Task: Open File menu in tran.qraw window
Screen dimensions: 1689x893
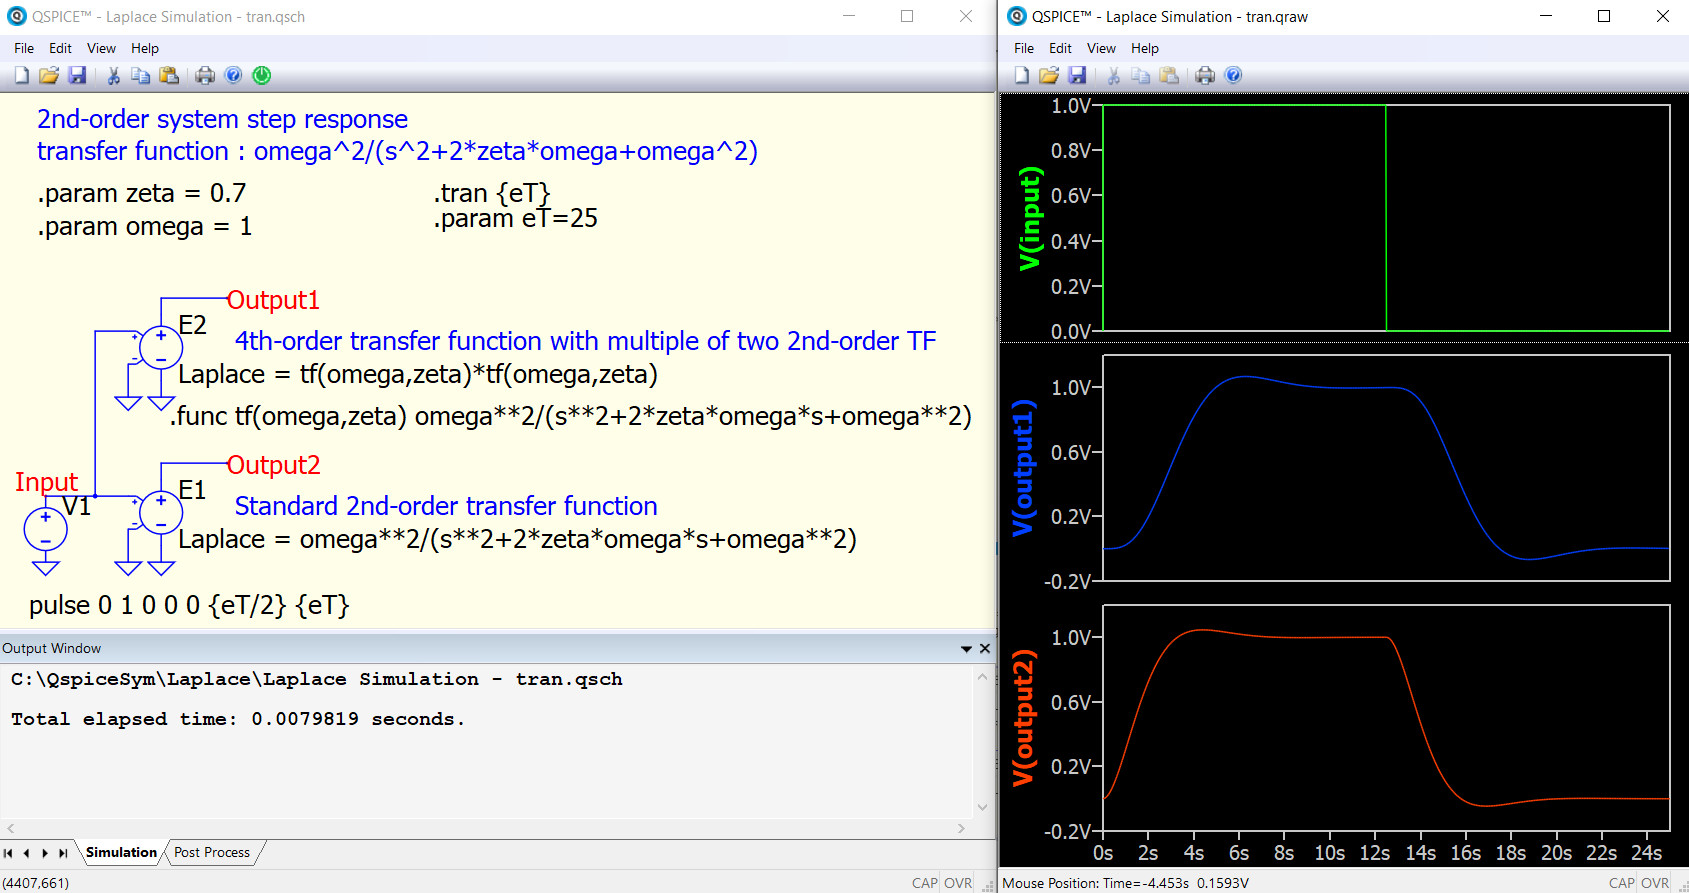Action: [x=1024, y=48]
